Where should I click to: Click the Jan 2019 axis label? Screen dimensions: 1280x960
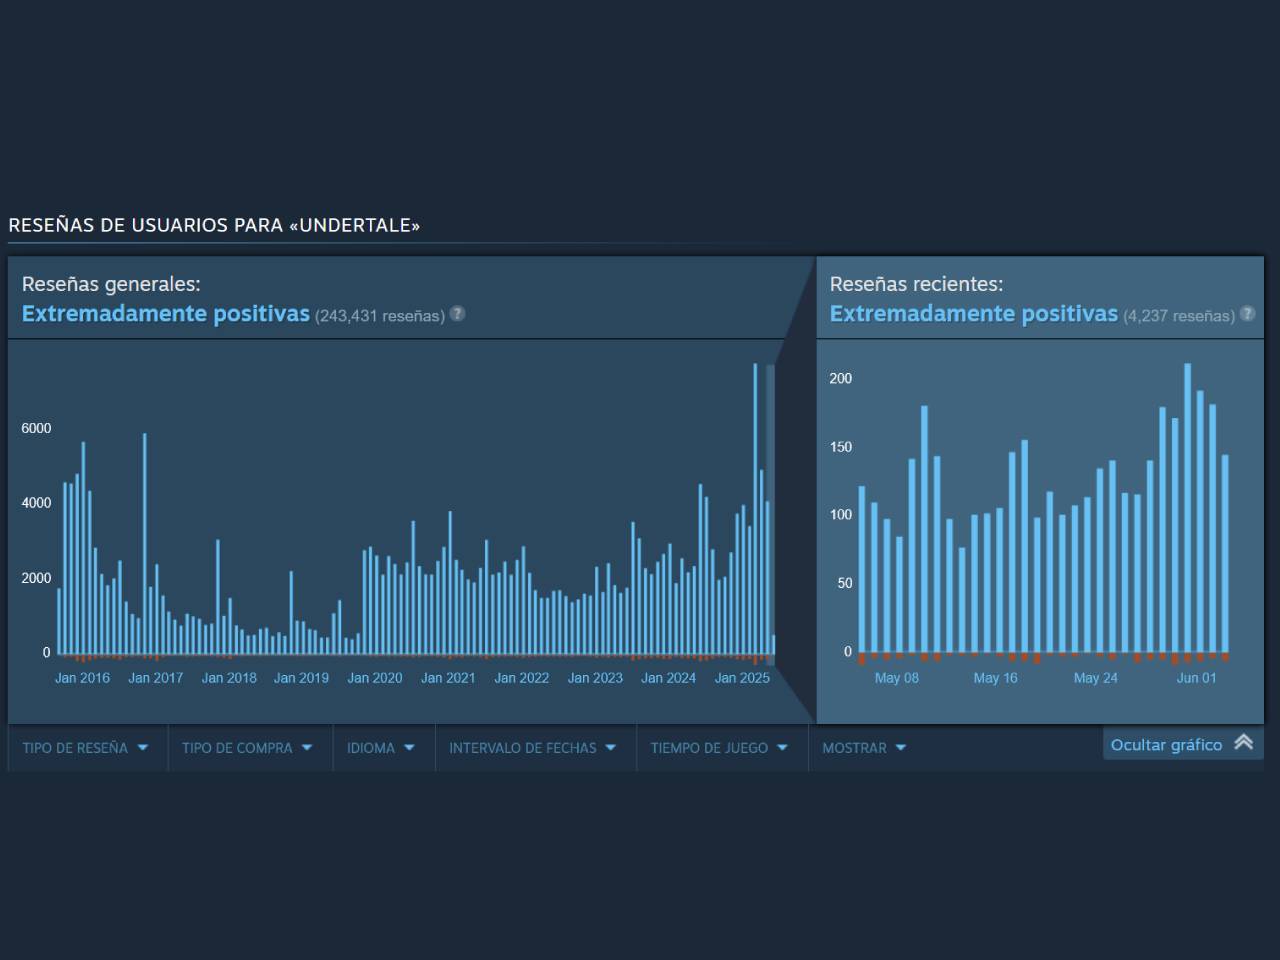coord(301,678)
